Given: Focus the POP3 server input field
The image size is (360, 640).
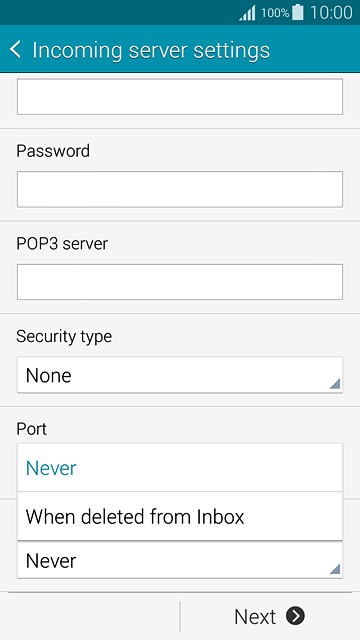Looking at the screenshot, I should tap(180, 282).
